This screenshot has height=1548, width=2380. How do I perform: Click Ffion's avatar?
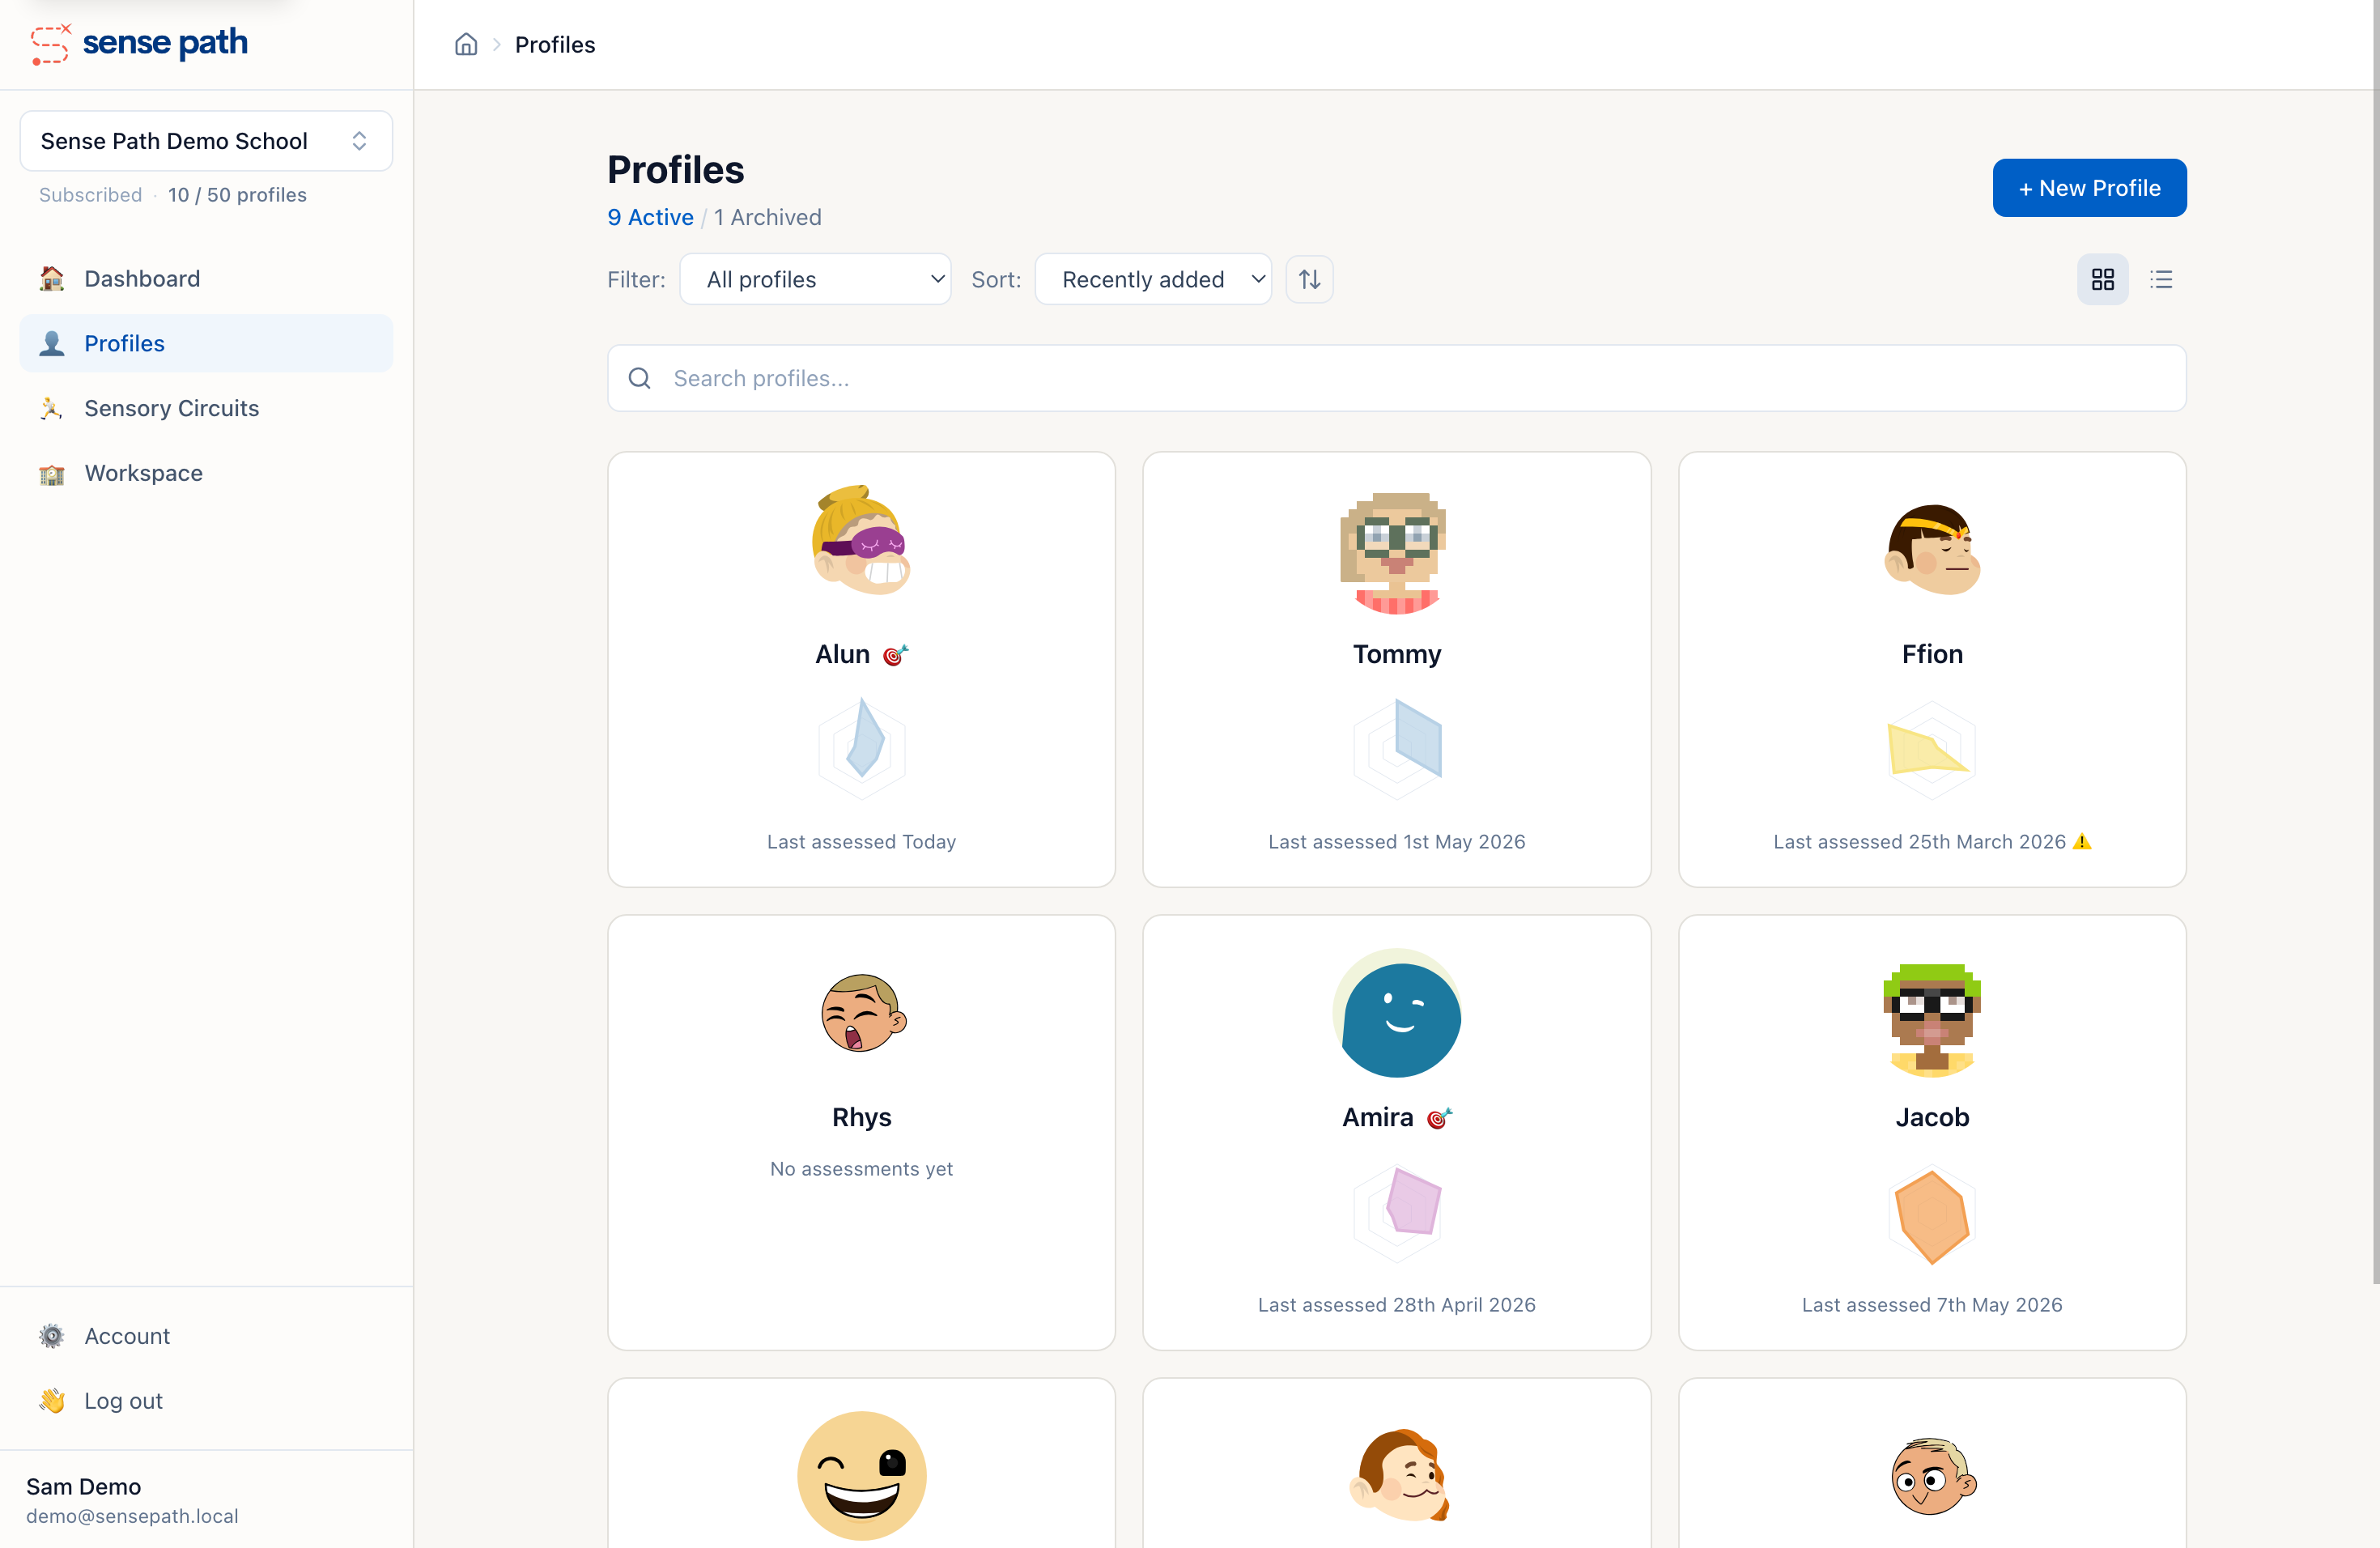[x=1932, y=549]
